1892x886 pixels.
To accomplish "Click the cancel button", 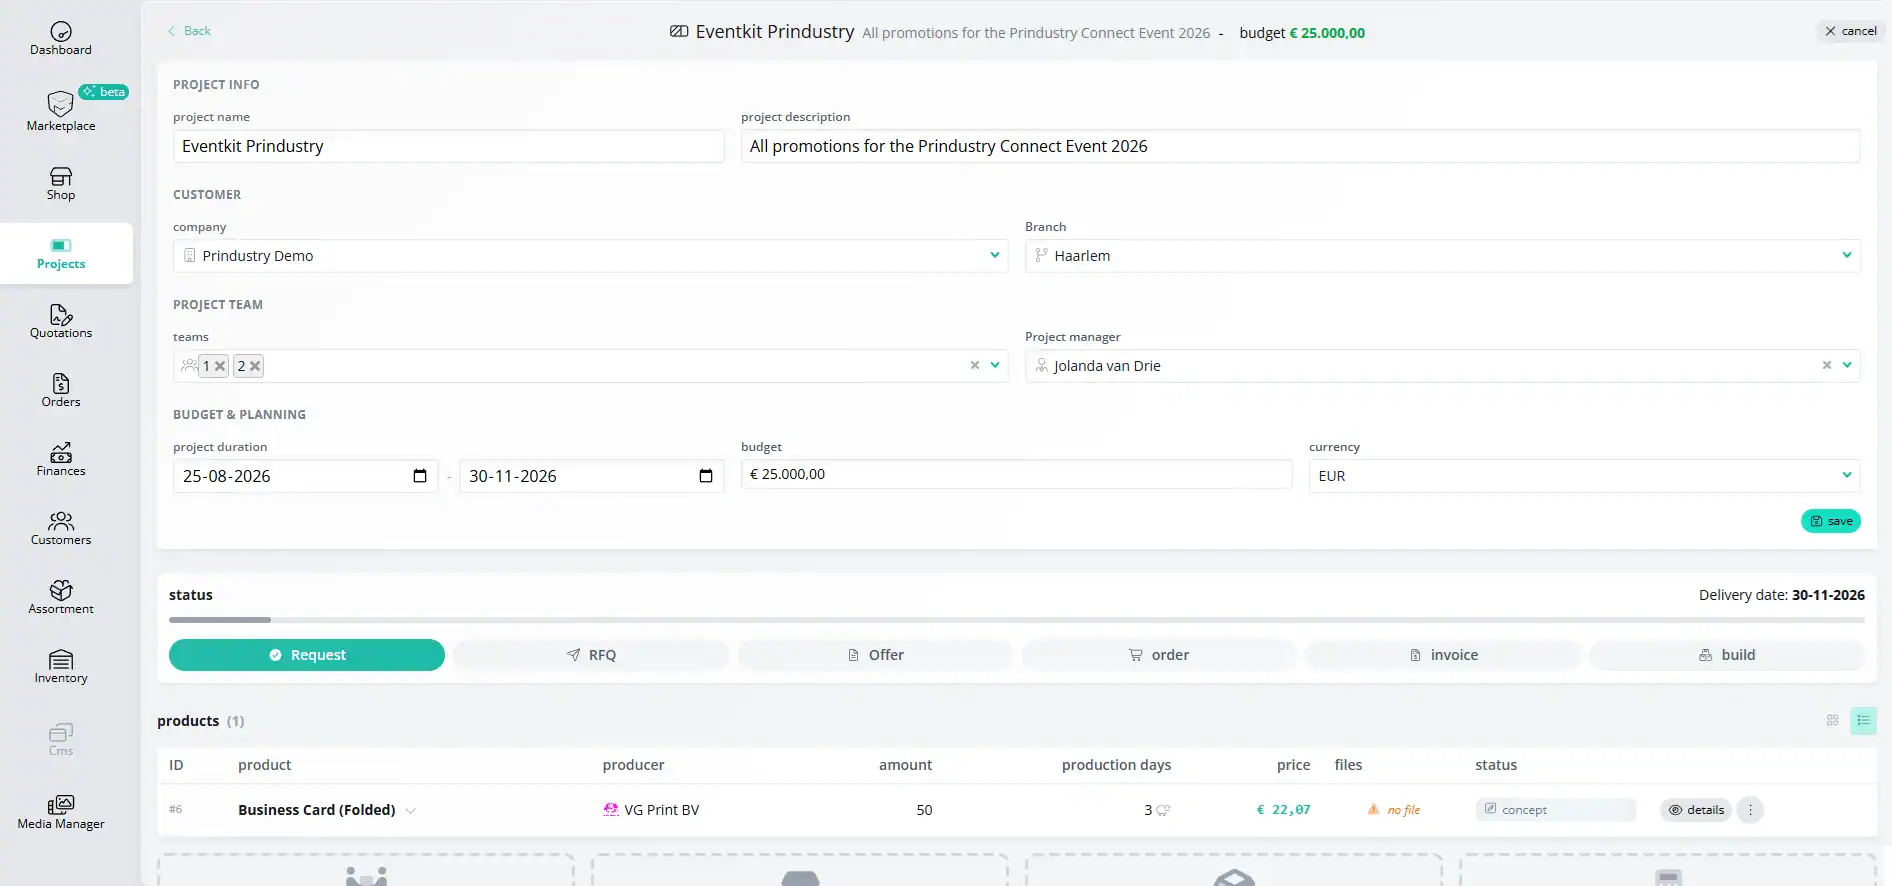I will (1851, 31).
